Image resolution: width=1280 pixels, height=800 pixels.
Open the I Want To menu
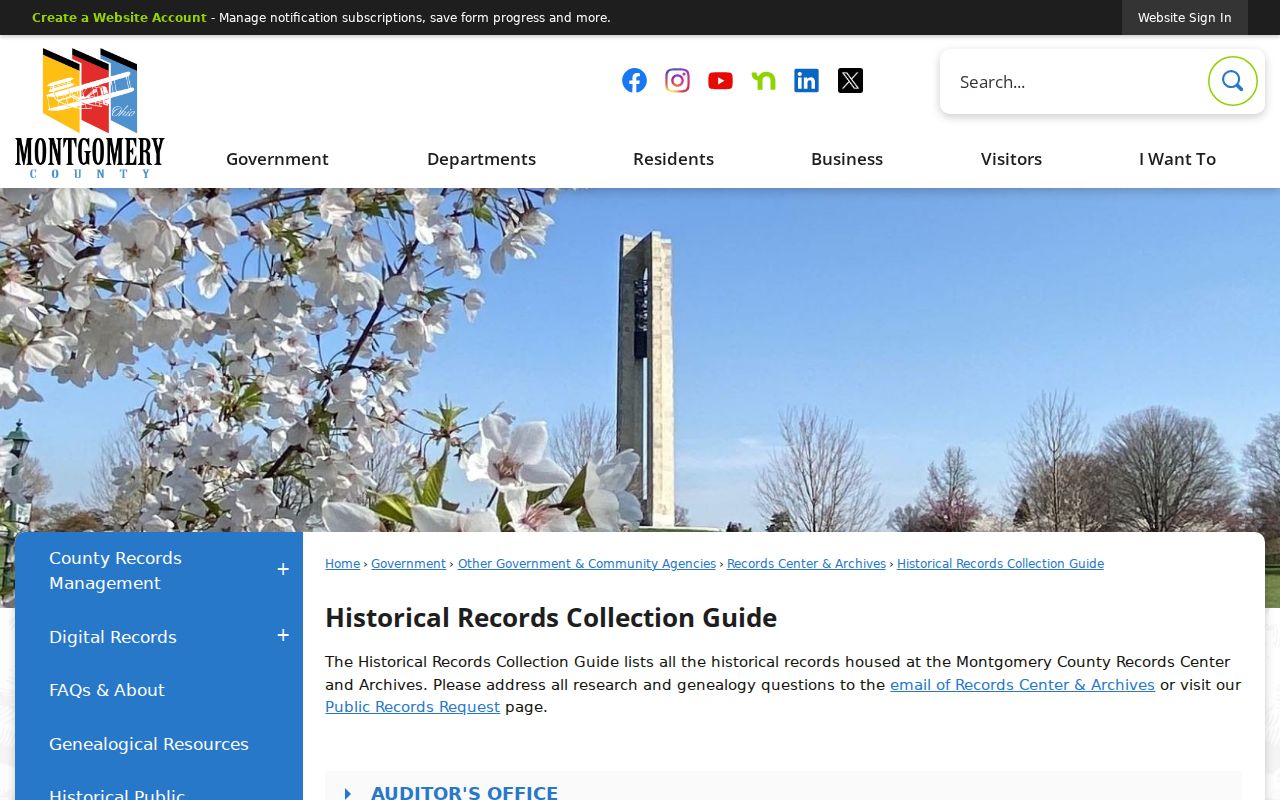click(x=1177, y=159)
